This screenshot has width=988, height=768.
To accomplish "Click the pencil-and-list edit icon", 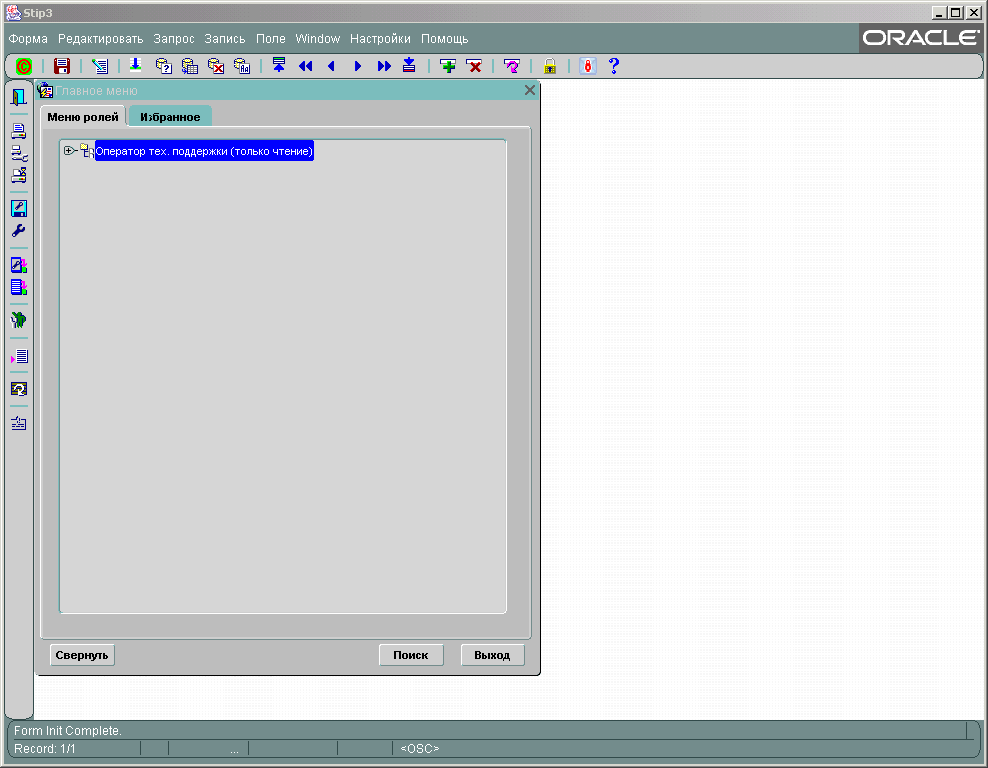I will tap(100, 66).
